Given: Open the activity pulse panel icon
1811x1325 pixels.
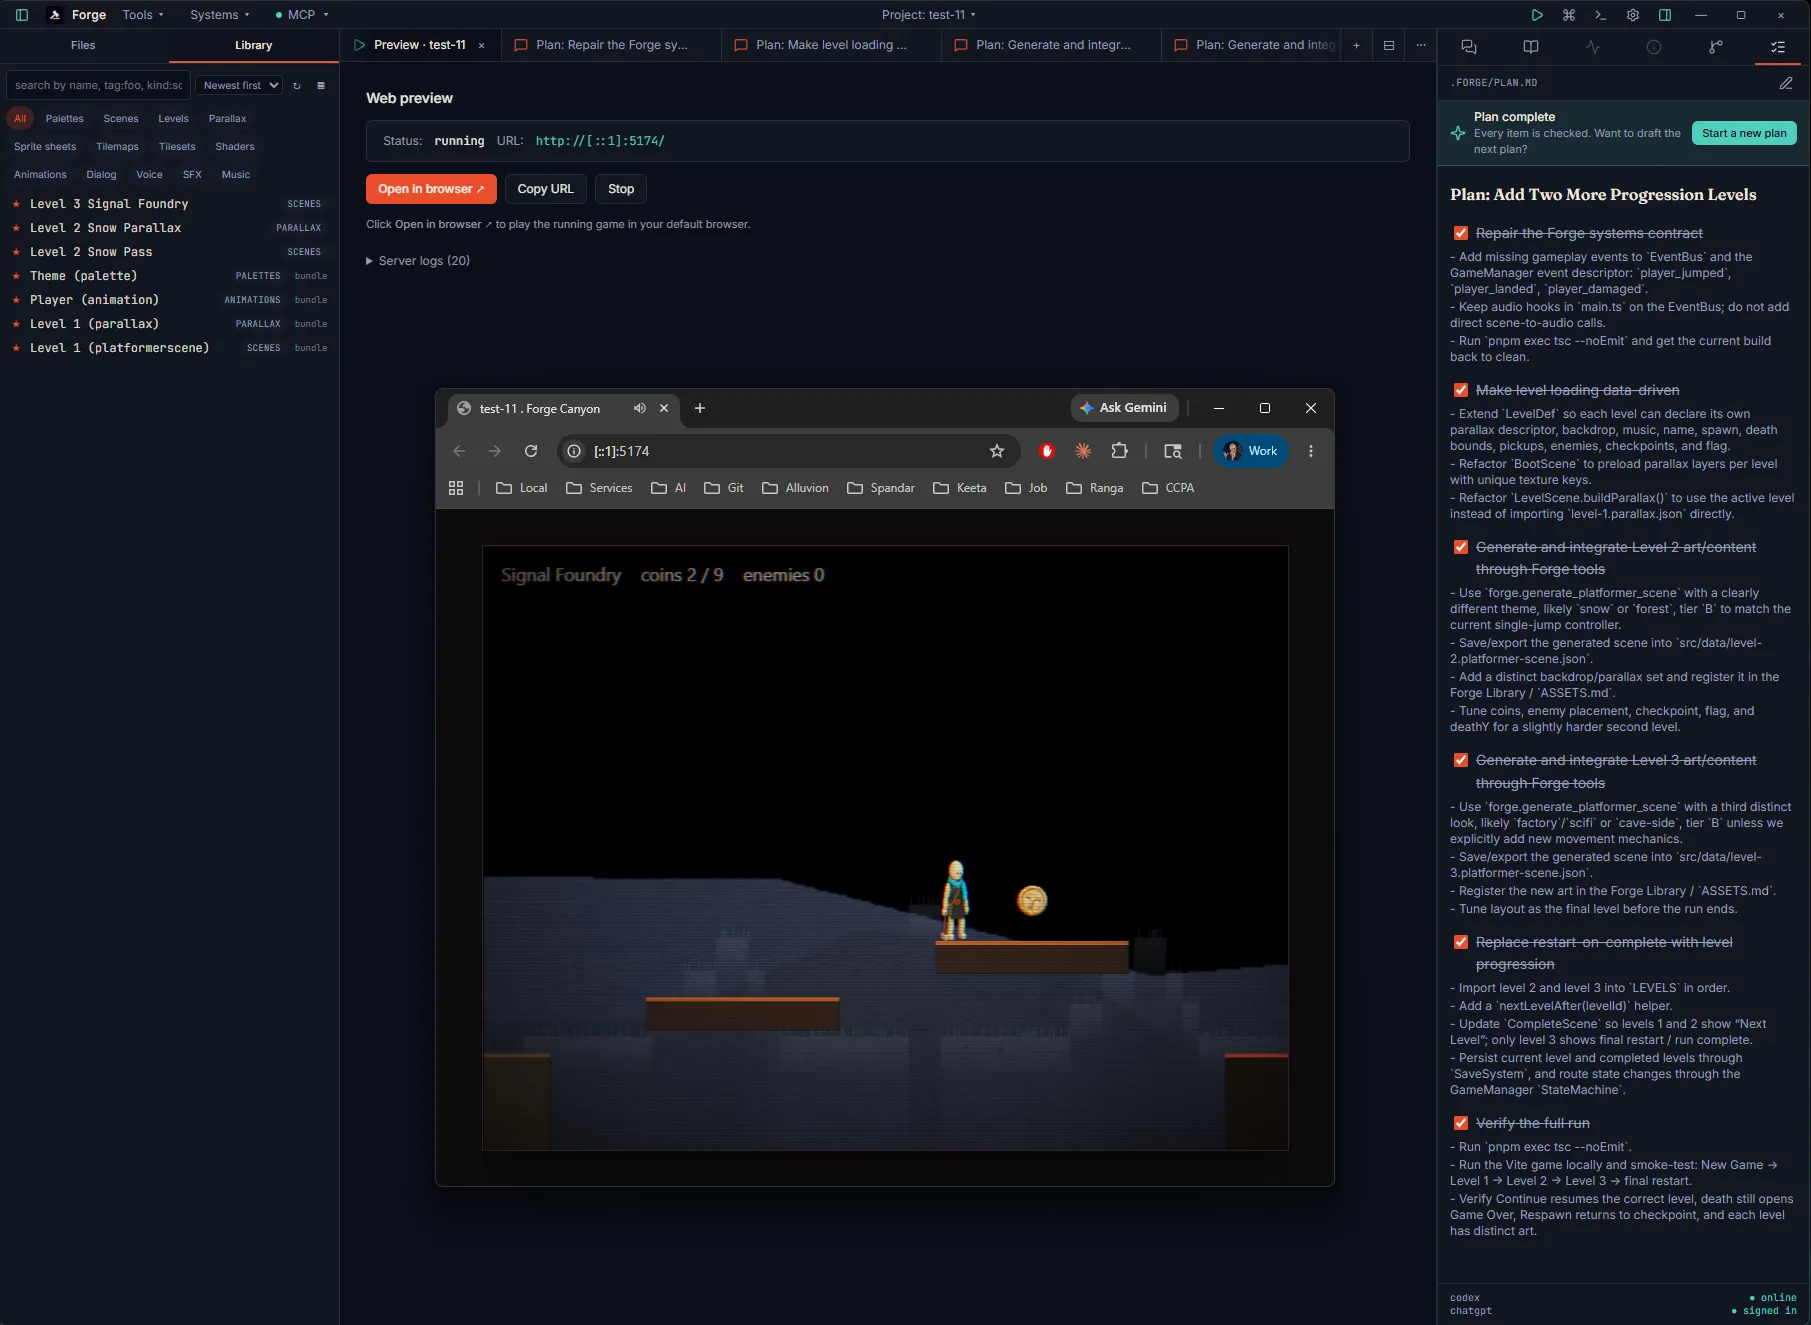Looking at the screenshot, I should [x=1593, y=47].
